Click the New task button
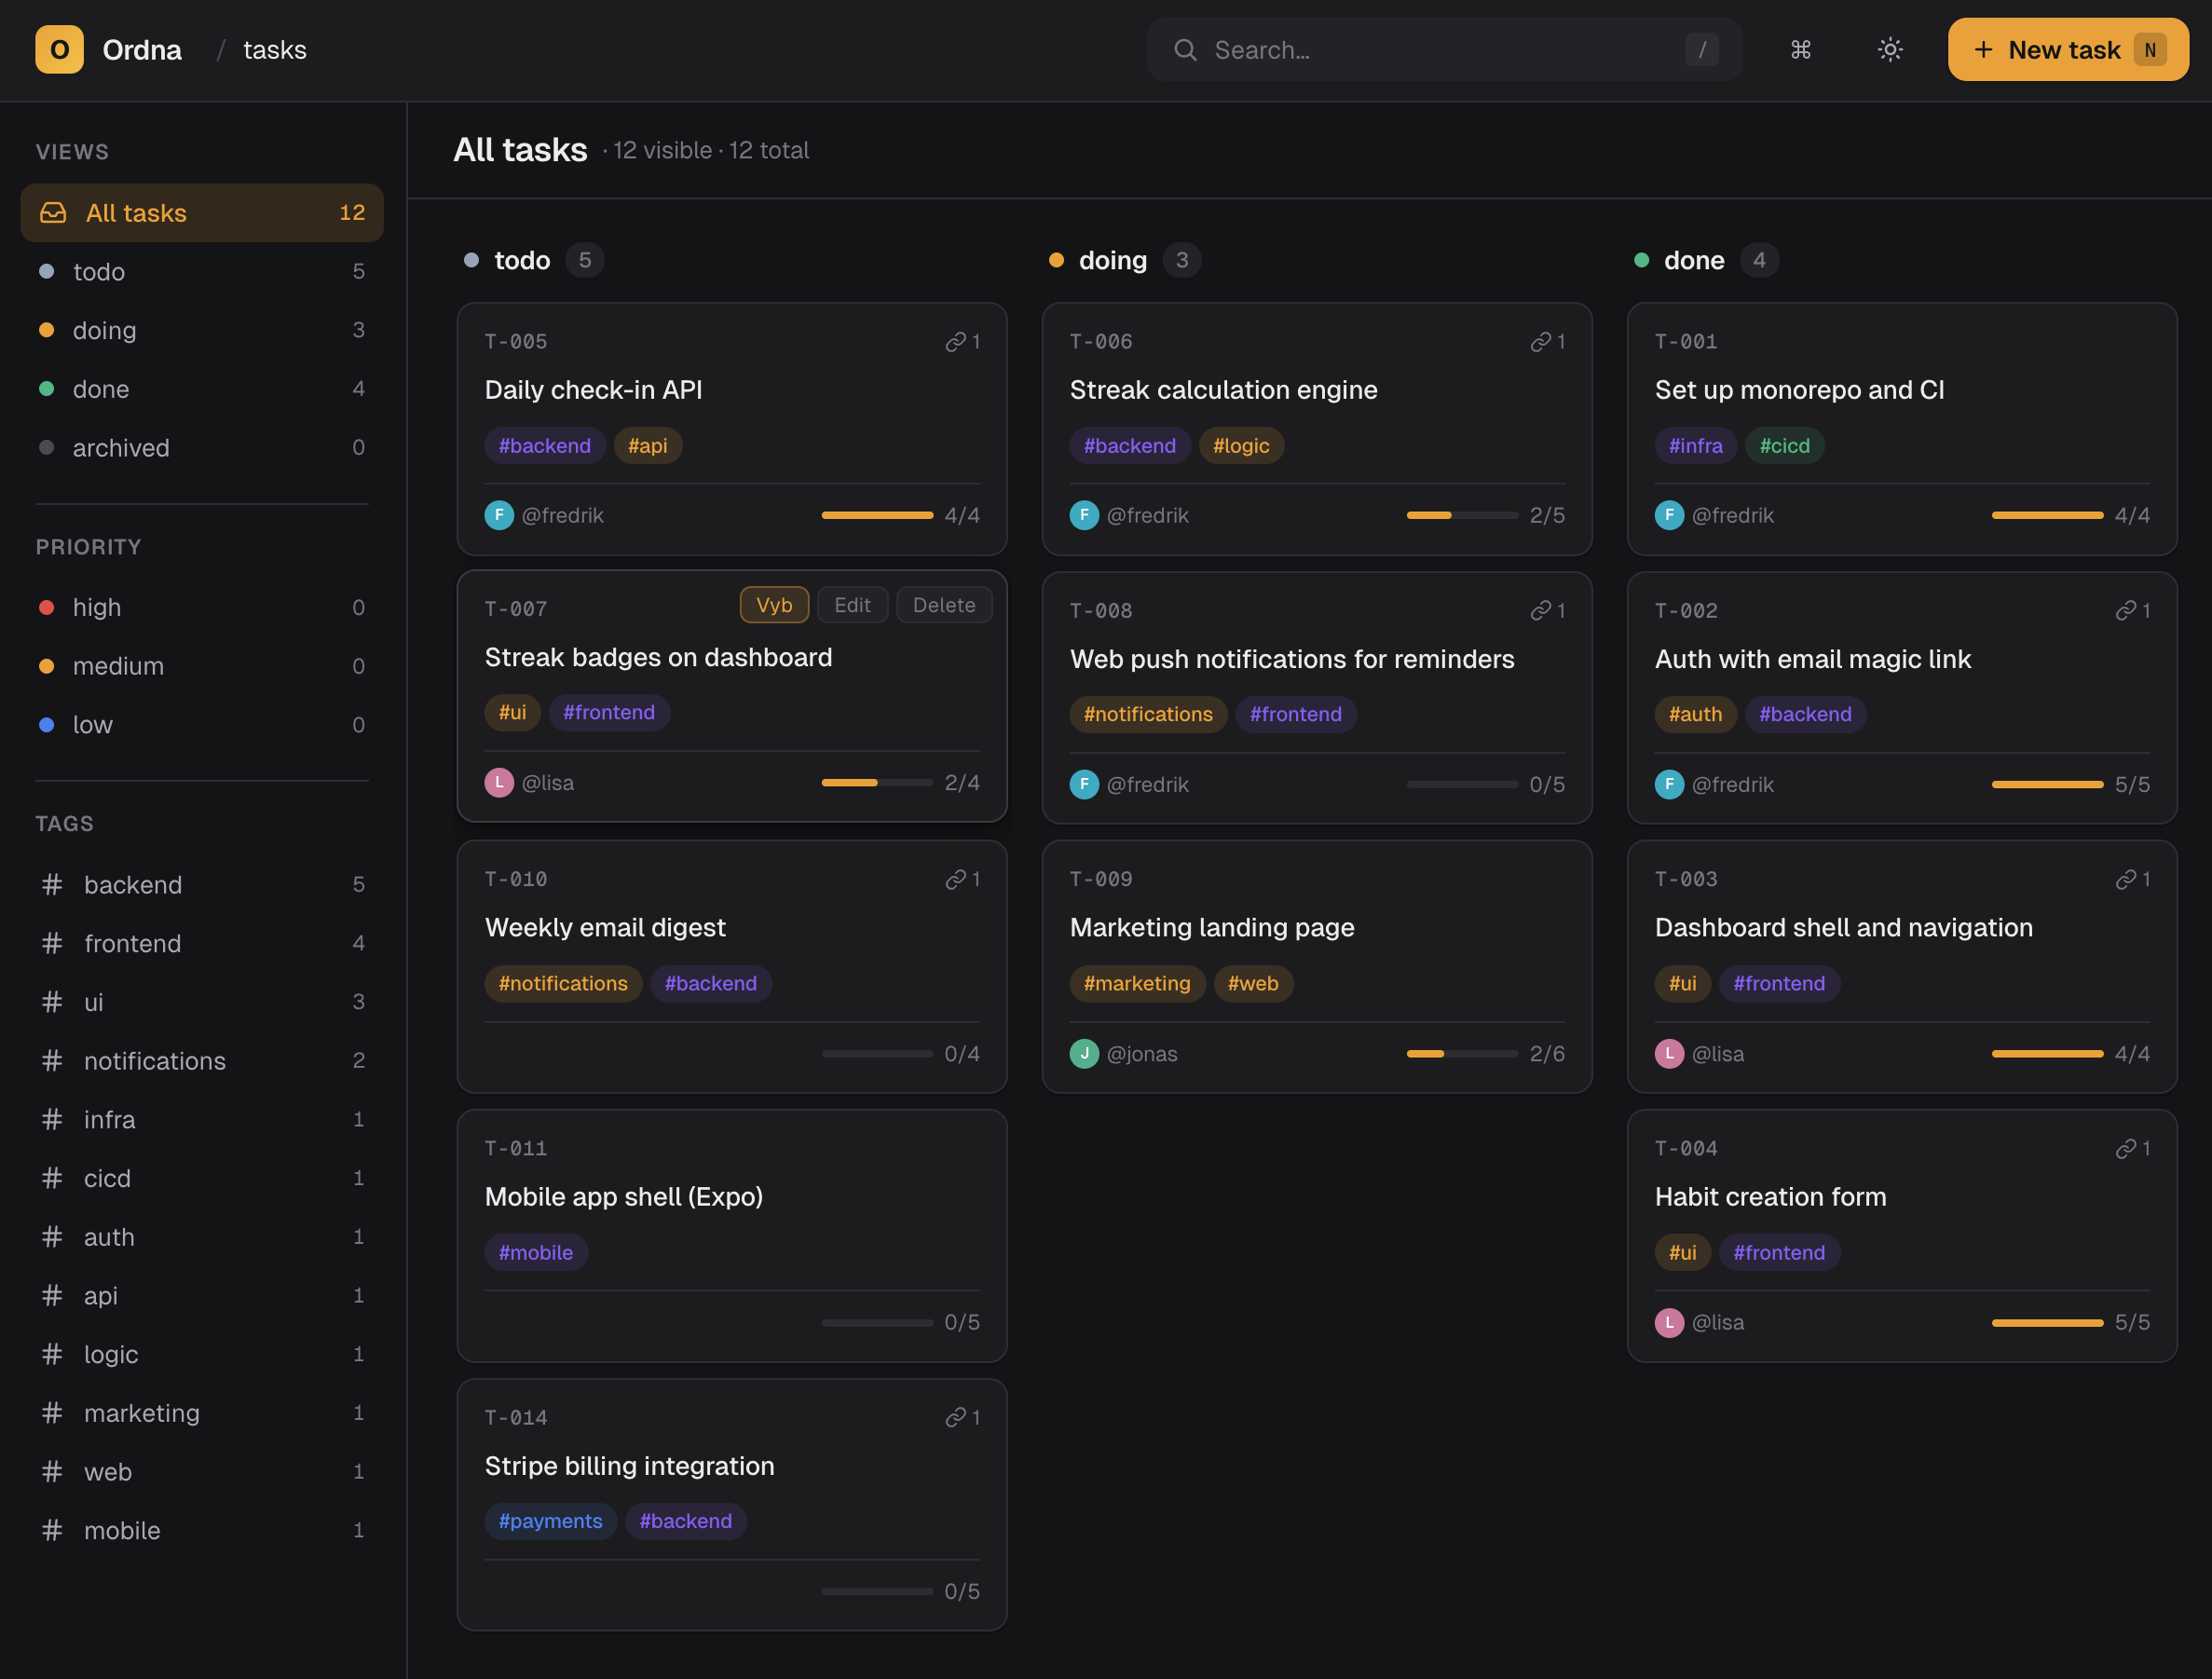The height and width of the screenshot is (1679, 2212). pyautogui.click(x=2067, y=49)
